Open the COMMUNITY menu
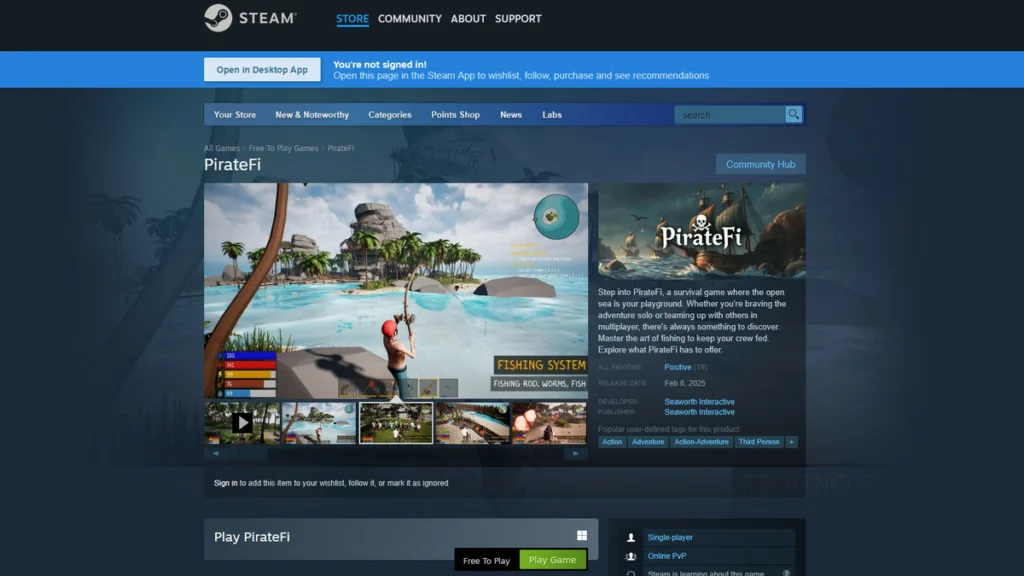 [x=410, y=18]
